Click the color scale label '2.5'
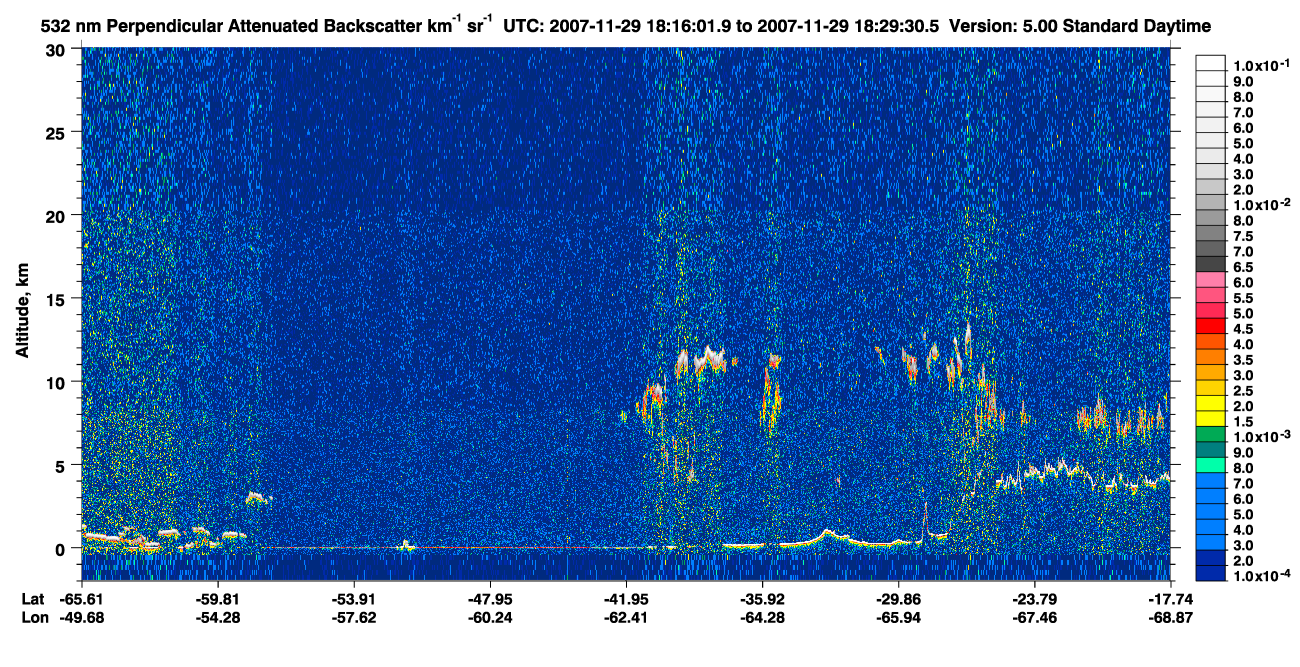Screen dimensions: 1300x667 1242,391
